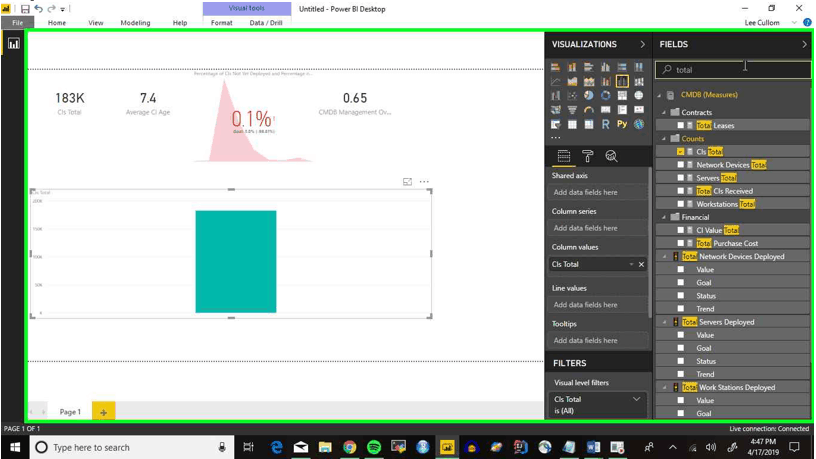The width and height of the screenshot is (816, 459).
Task: Pick the map globe visual
Action: pos(639,96)
